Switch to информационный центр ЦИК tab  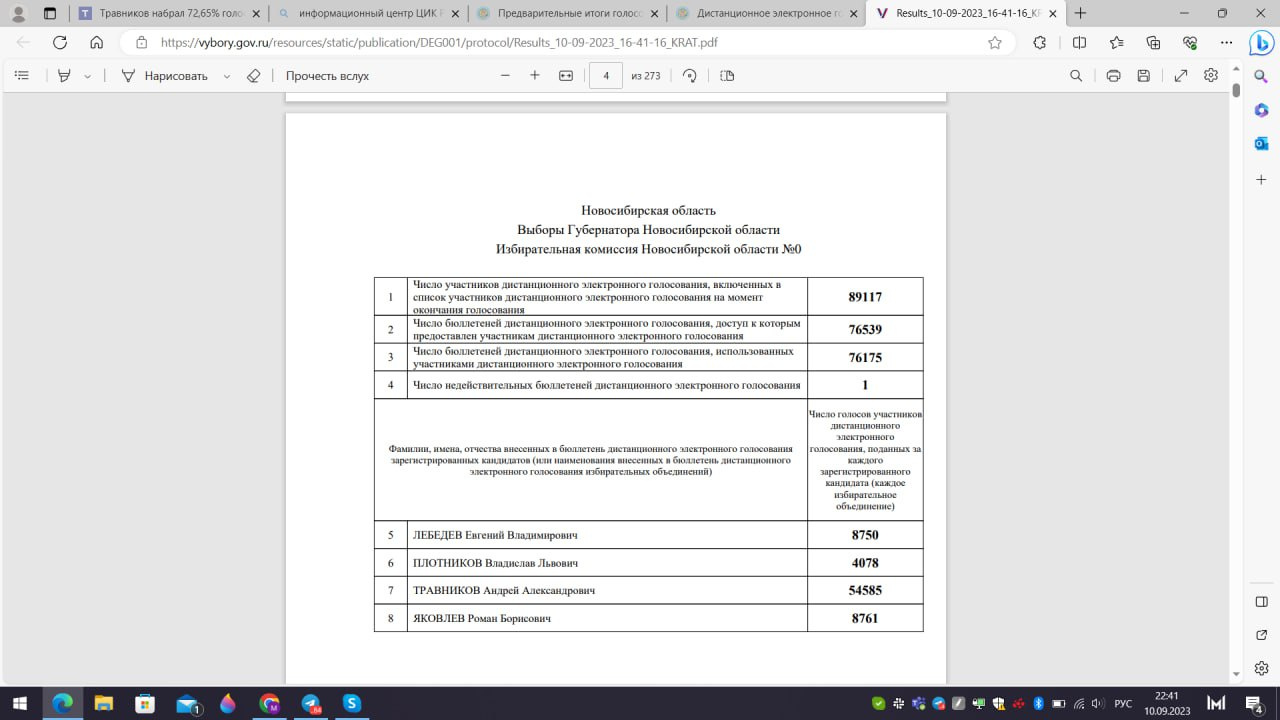[369, 14]
